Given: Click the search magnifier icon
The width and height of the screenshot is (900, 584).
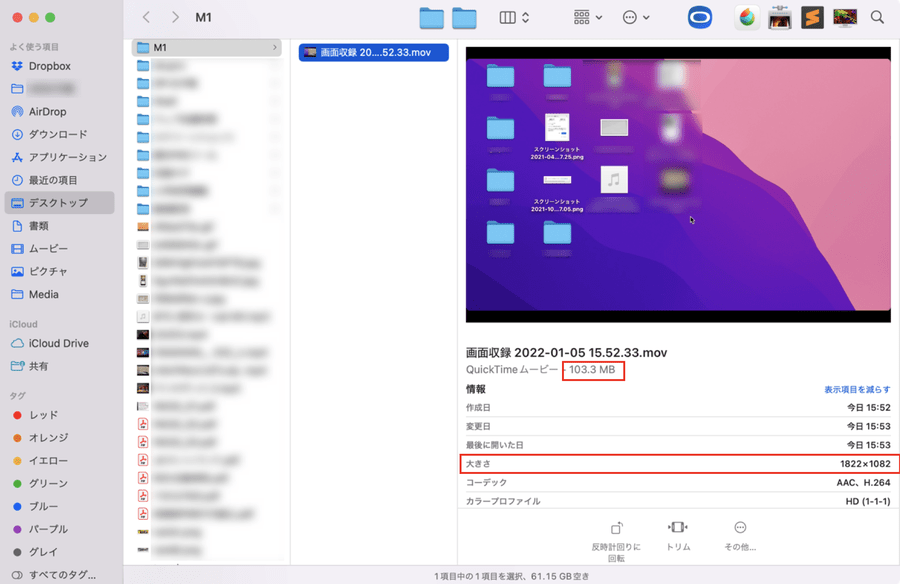Looking at the screenshot, I should (877, 17).
